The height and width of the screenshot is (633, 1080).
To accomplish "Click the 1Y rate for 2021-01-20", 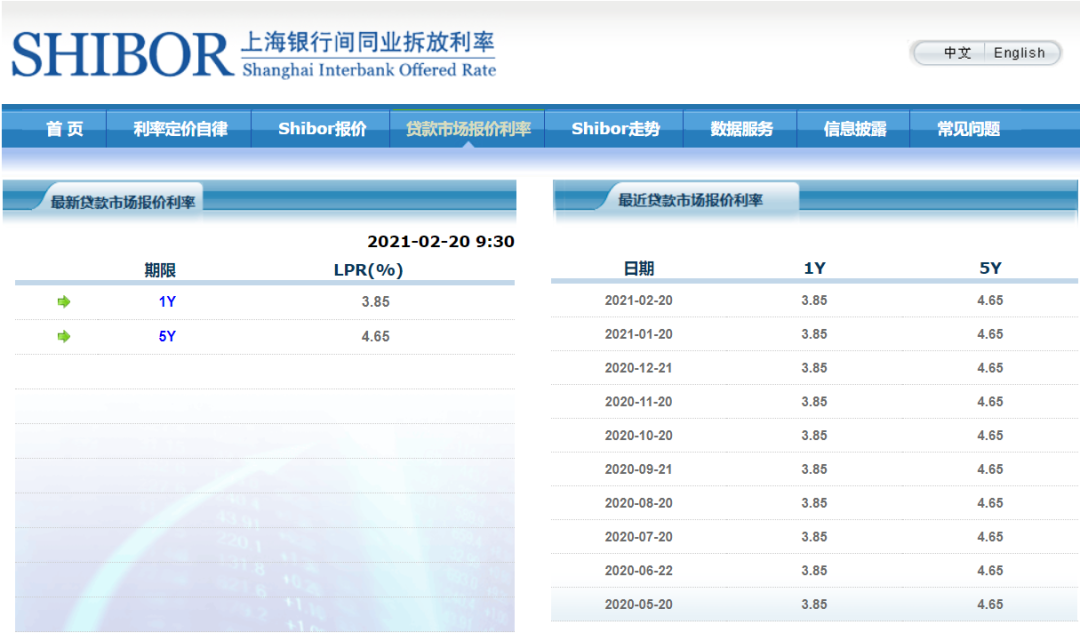I will click(x=814, y=334).
